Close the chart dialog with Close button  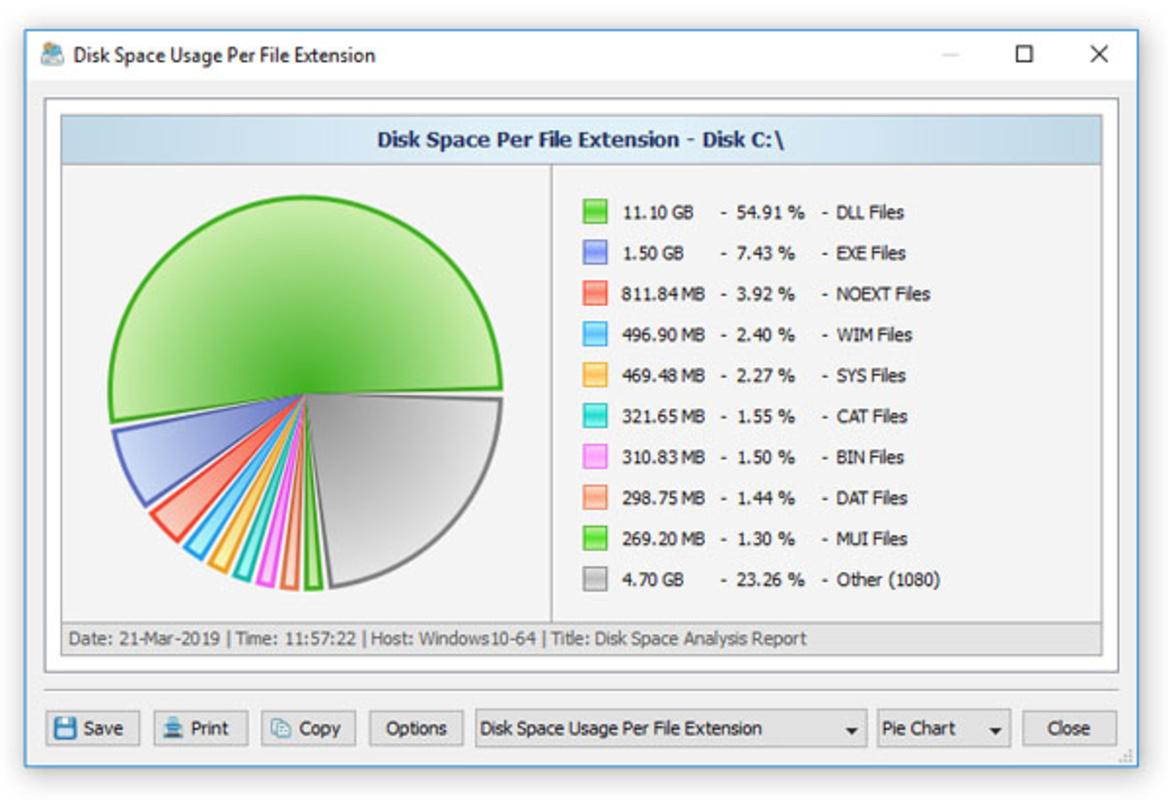1069,728
